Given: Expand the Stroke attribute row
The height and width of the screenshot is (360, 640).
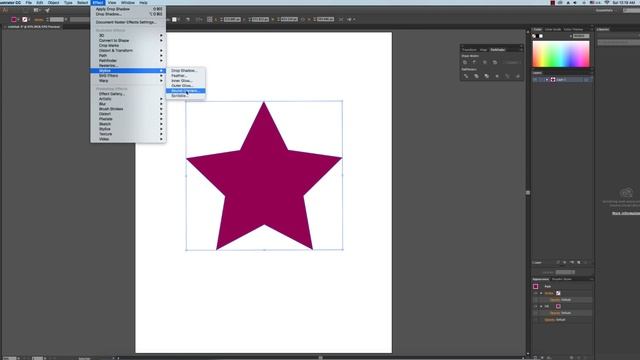Looking at the screenshot, I should (541, 293).
